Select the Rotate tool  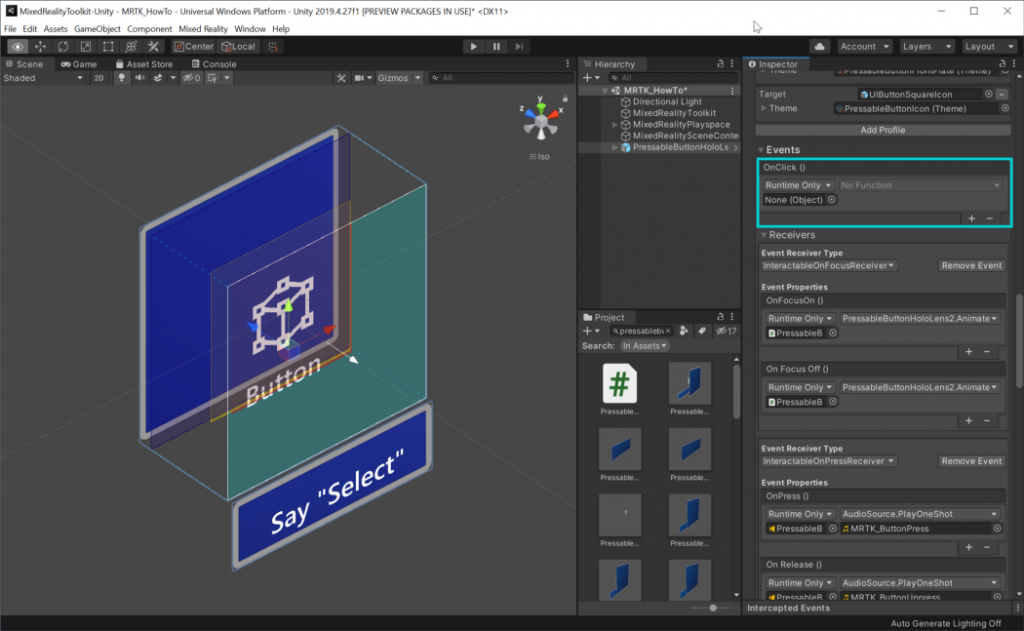tap(62, 46)
